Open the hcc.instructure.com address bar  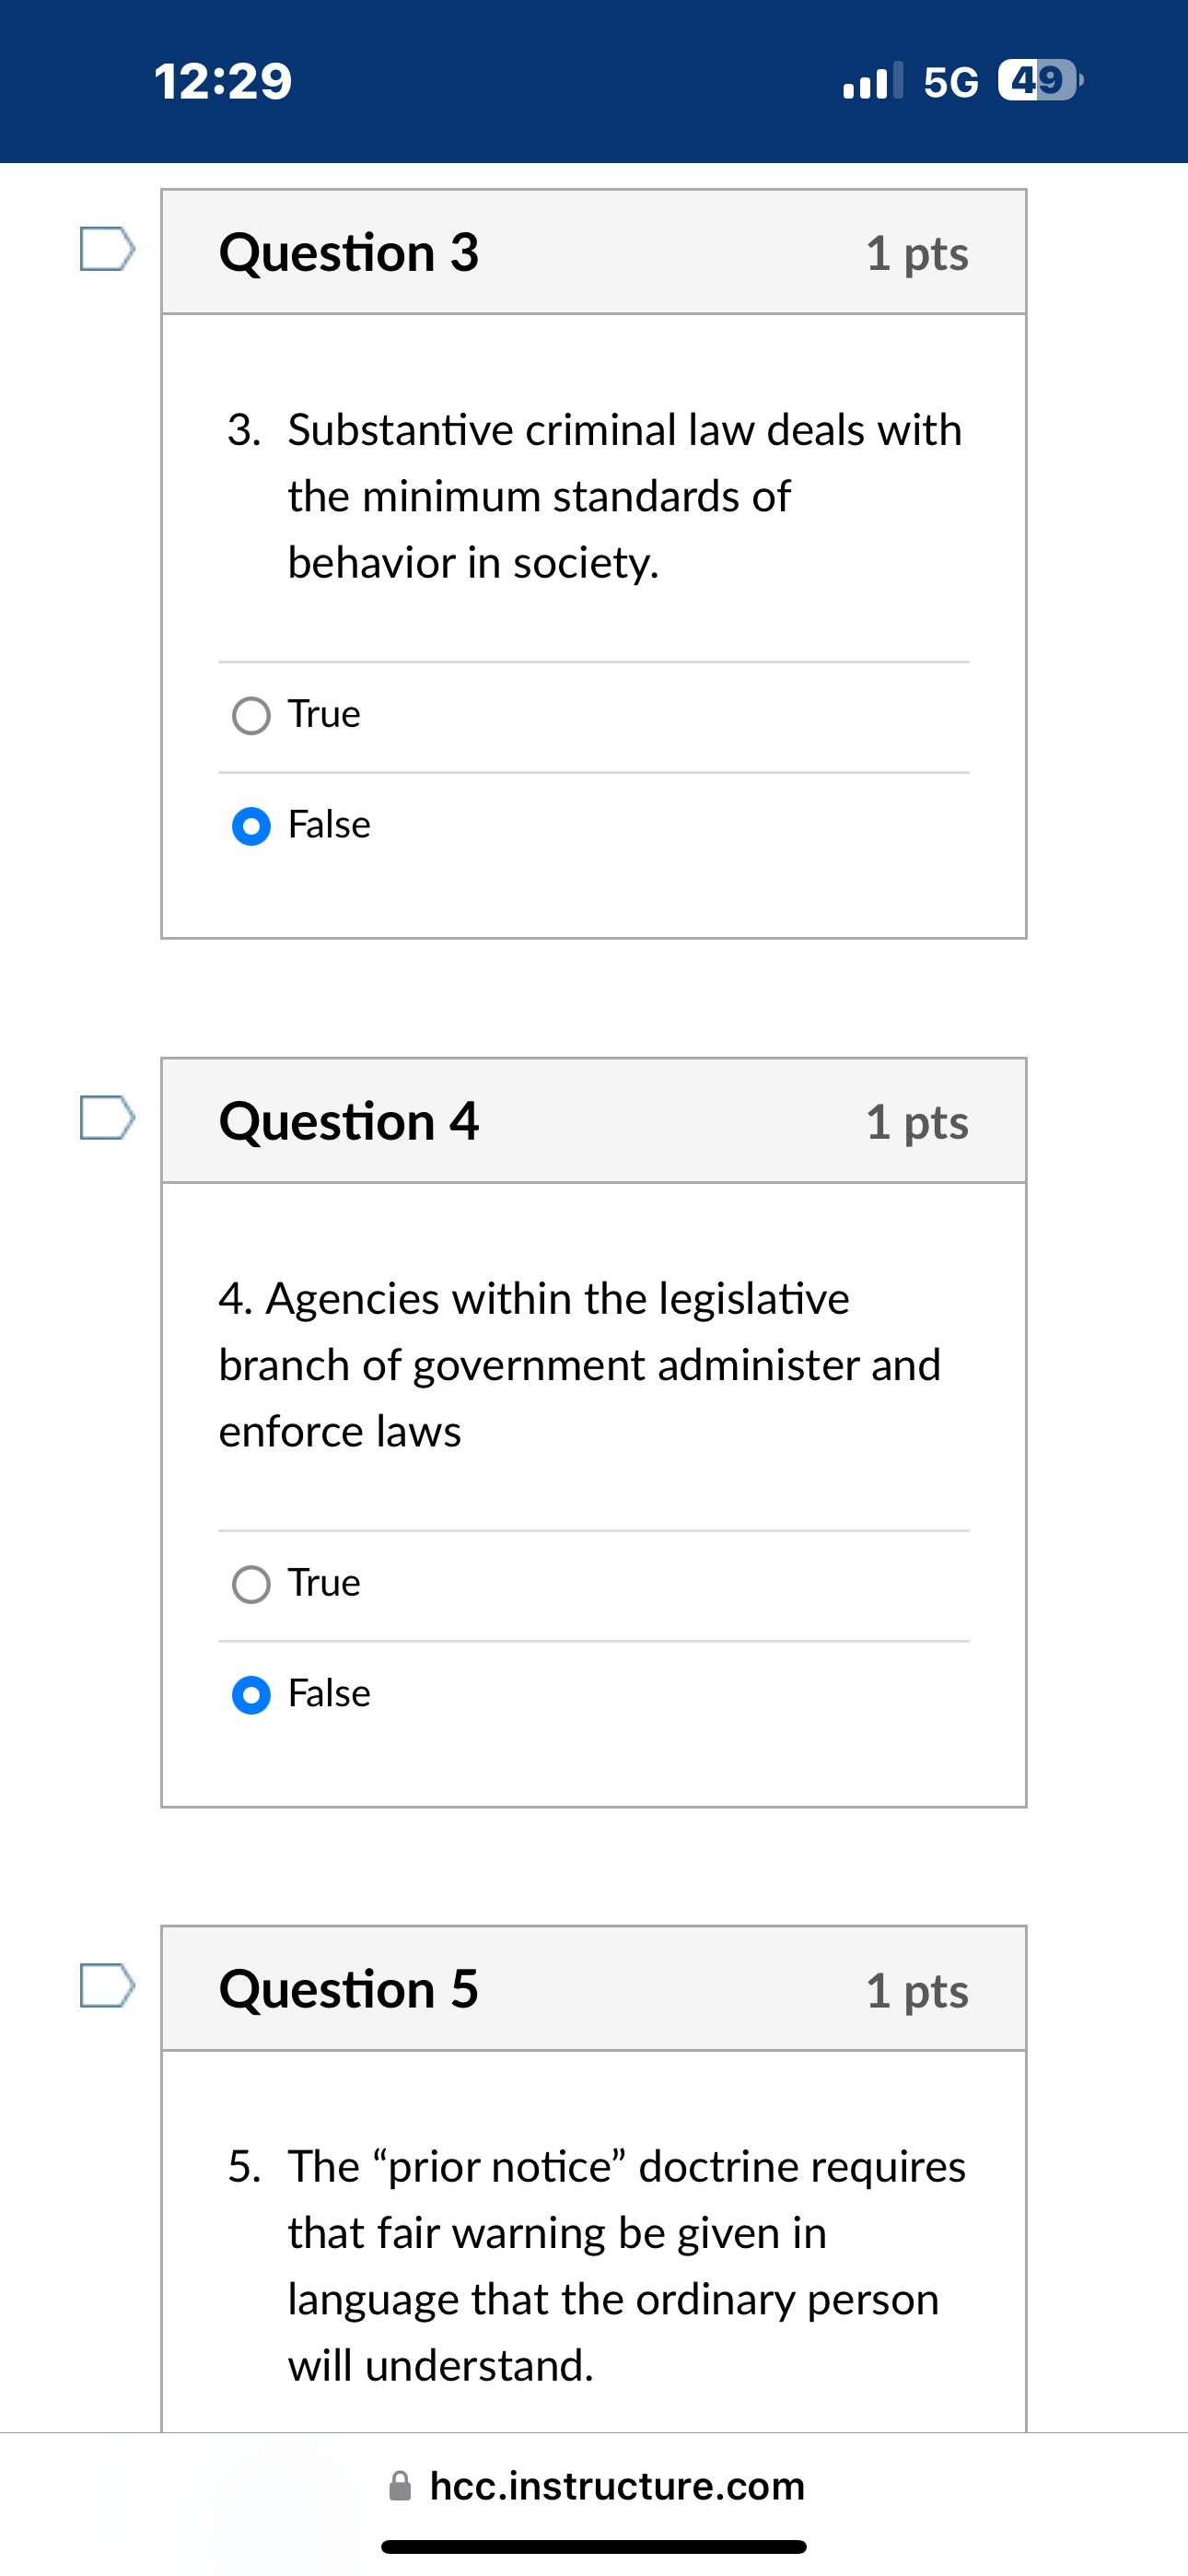pos(618,2486)
